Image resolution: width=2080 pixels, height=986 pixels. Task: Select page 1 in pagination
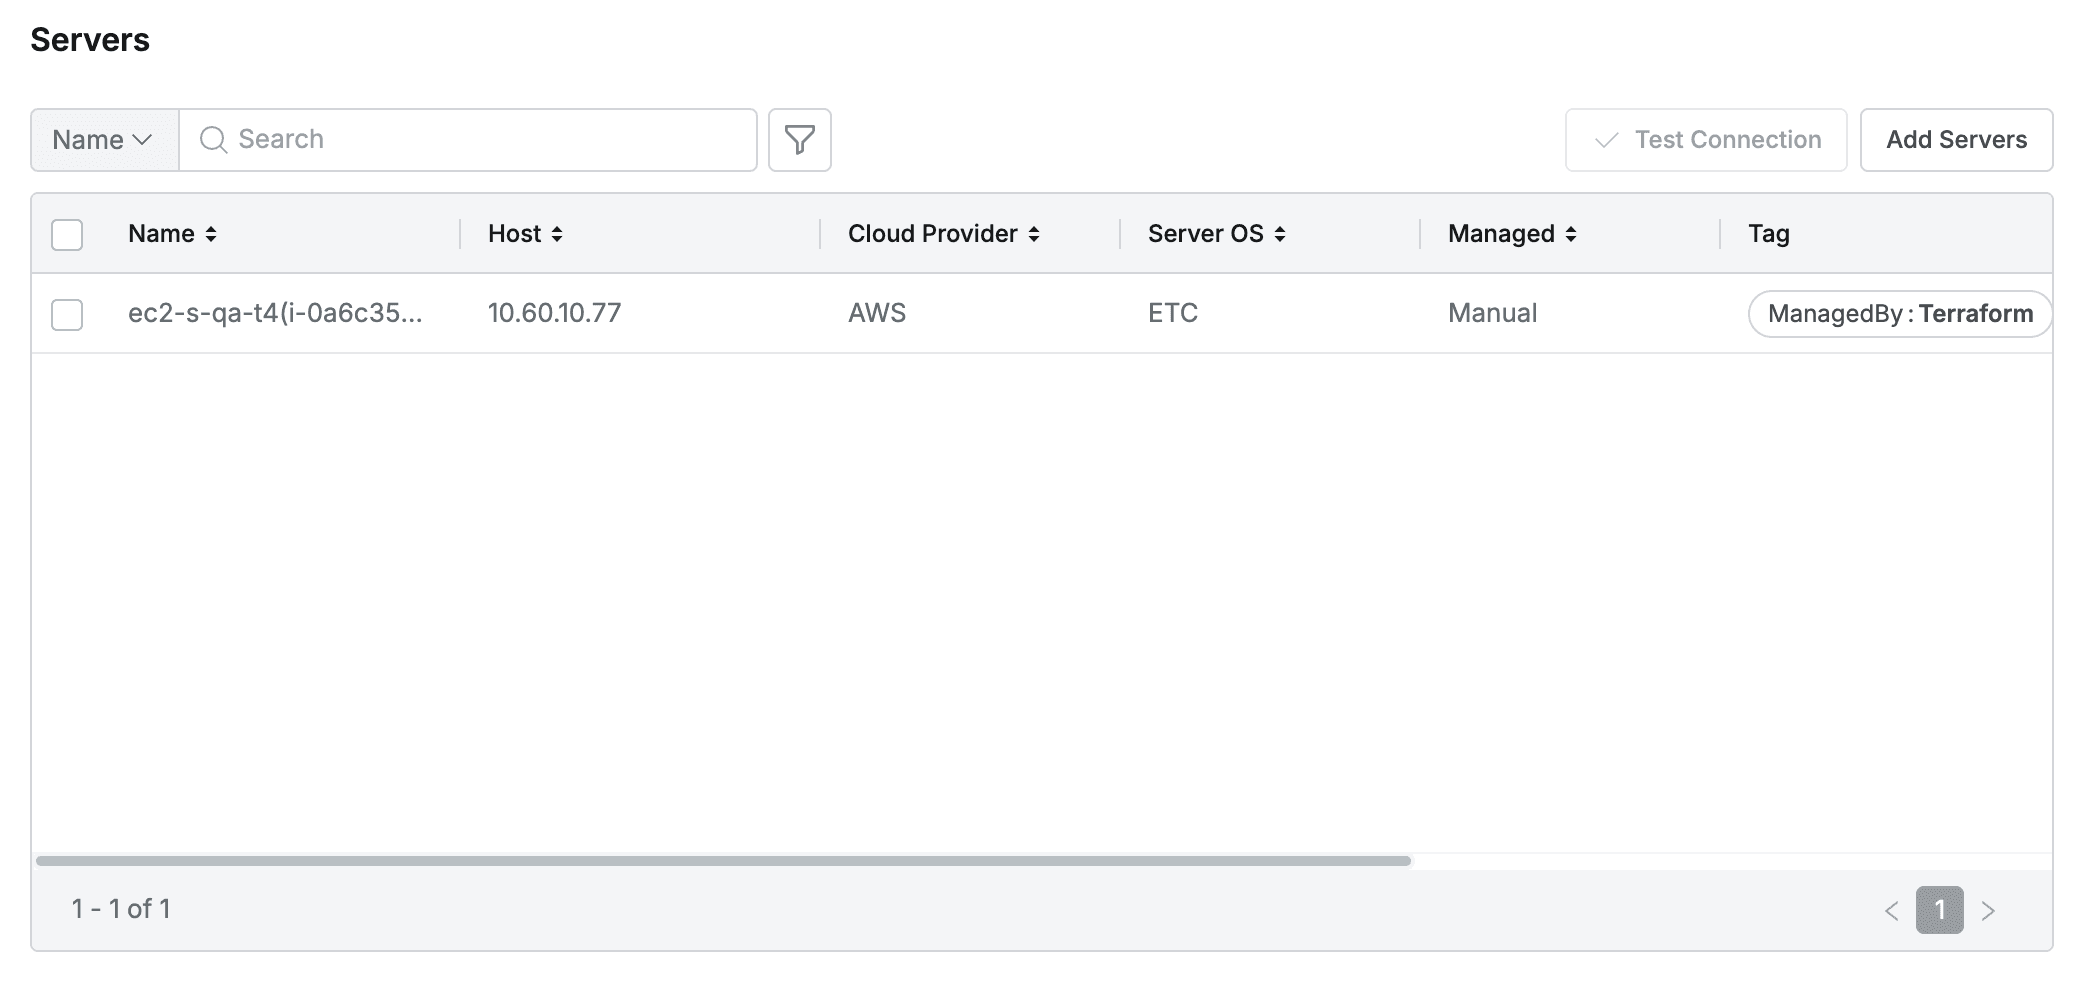pyautogui.click(x=1939, y=910)
